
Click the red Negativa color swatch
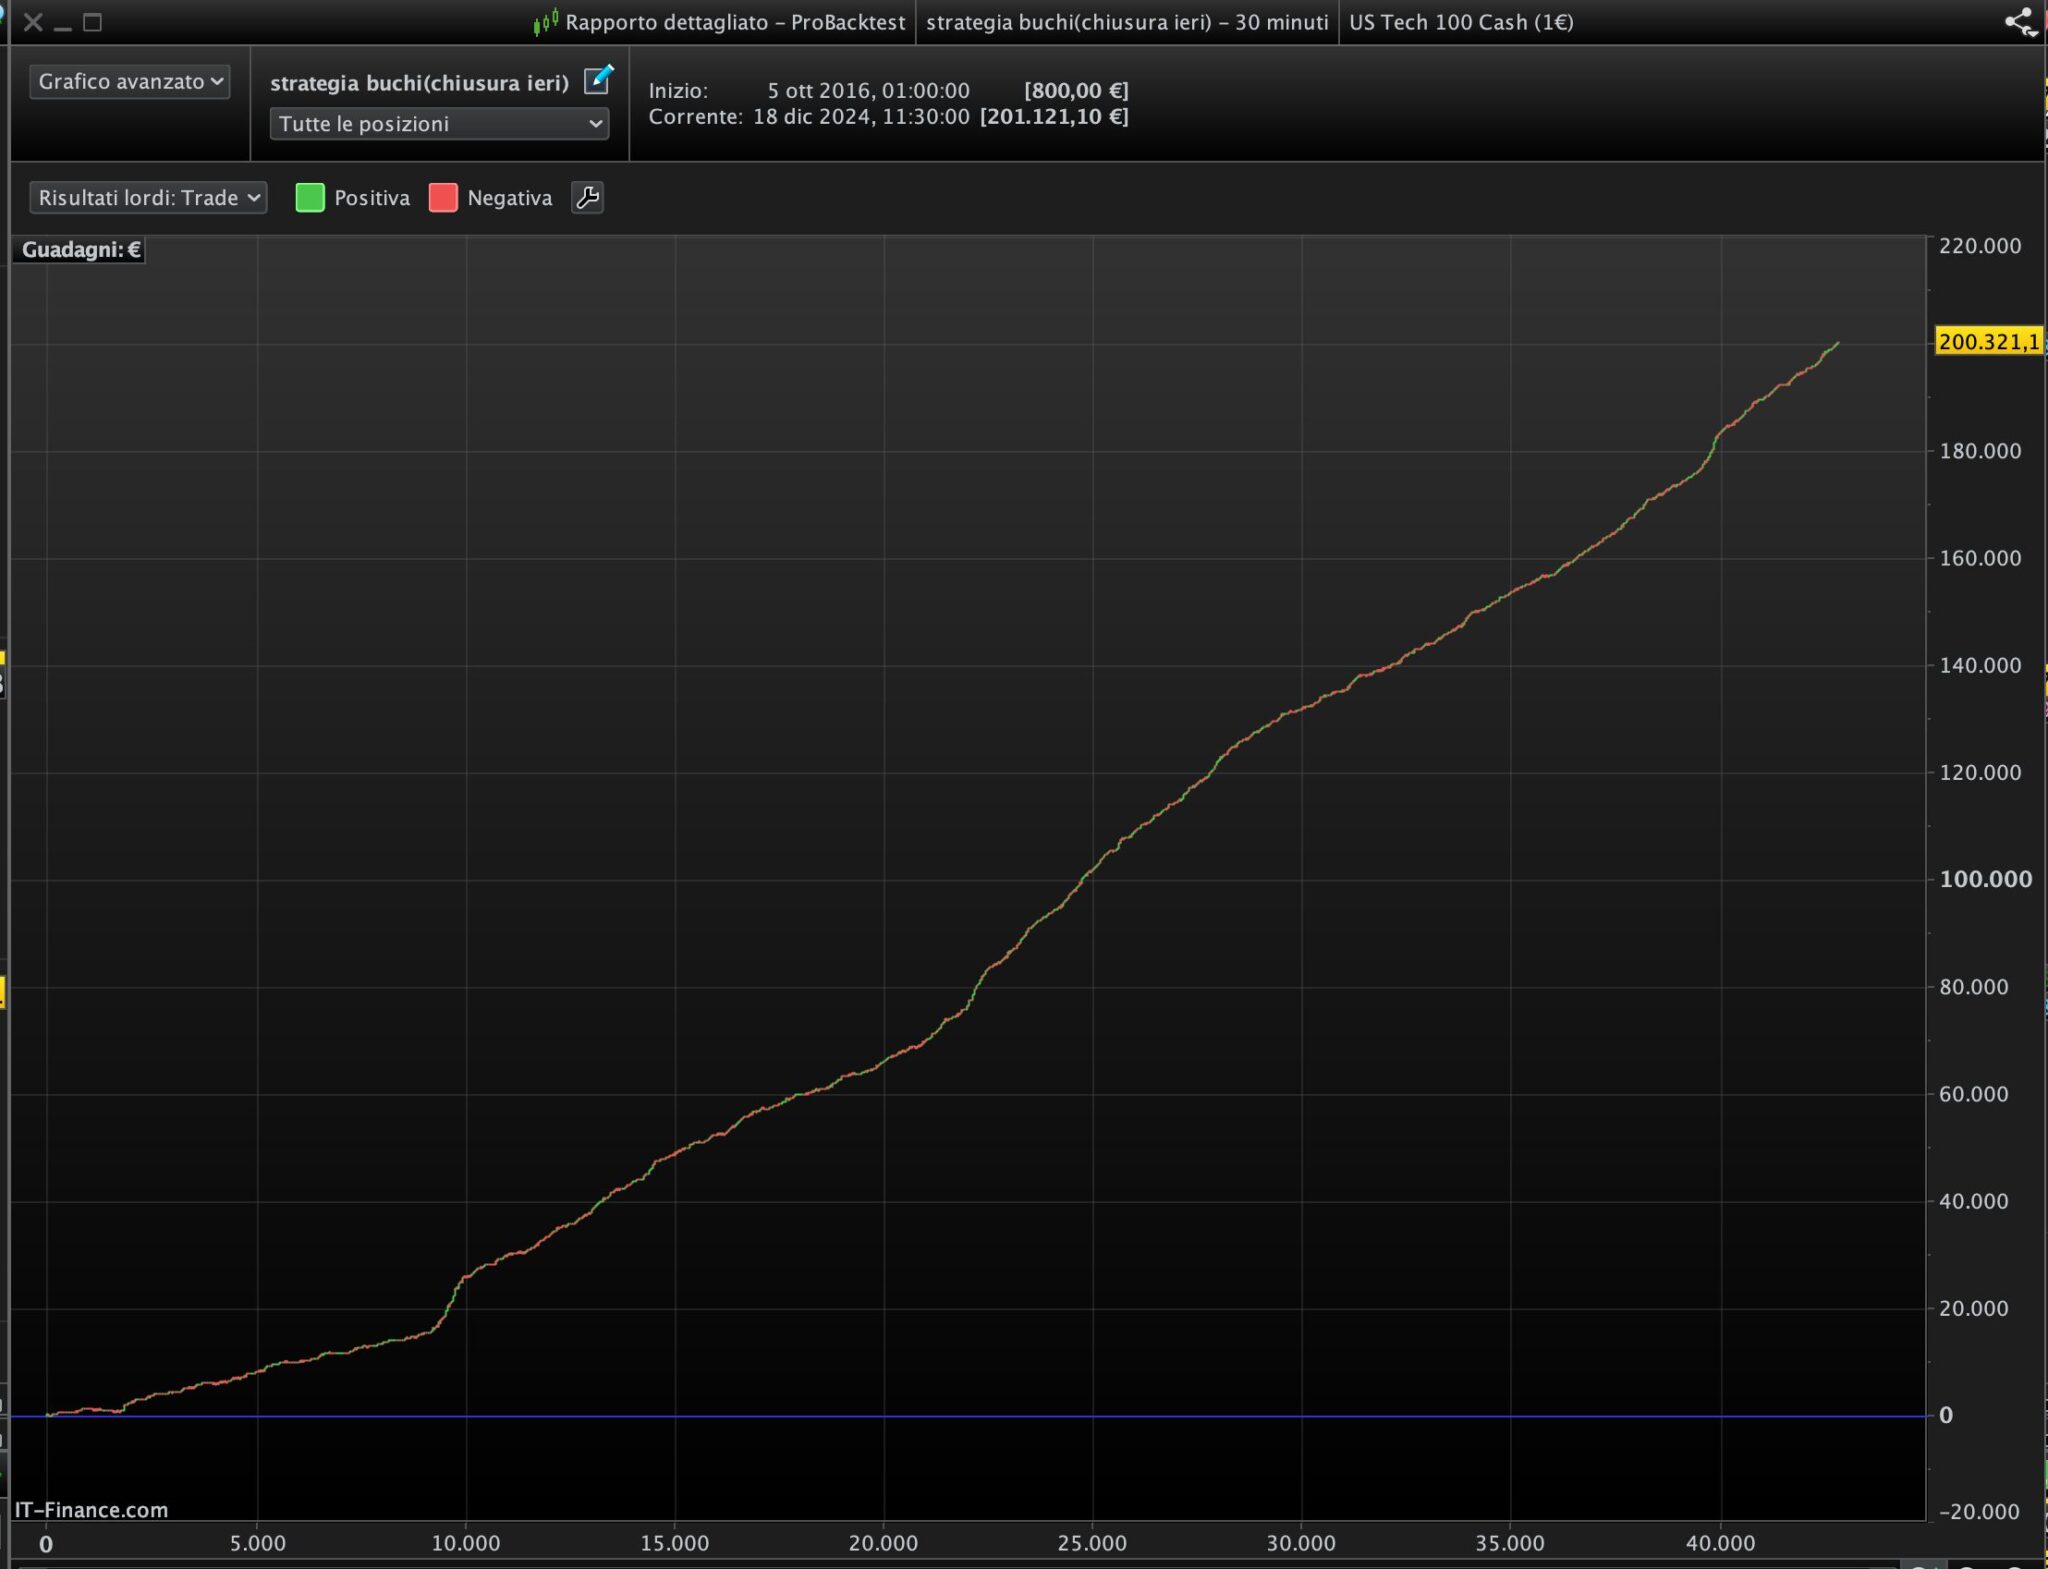(443, 198)
